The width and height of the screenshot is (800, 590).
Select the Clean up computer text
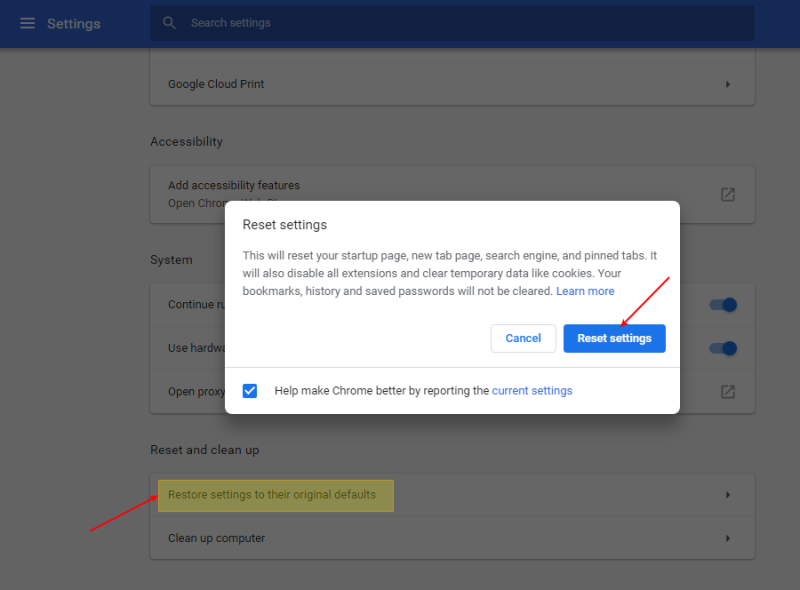pos(216,538)
